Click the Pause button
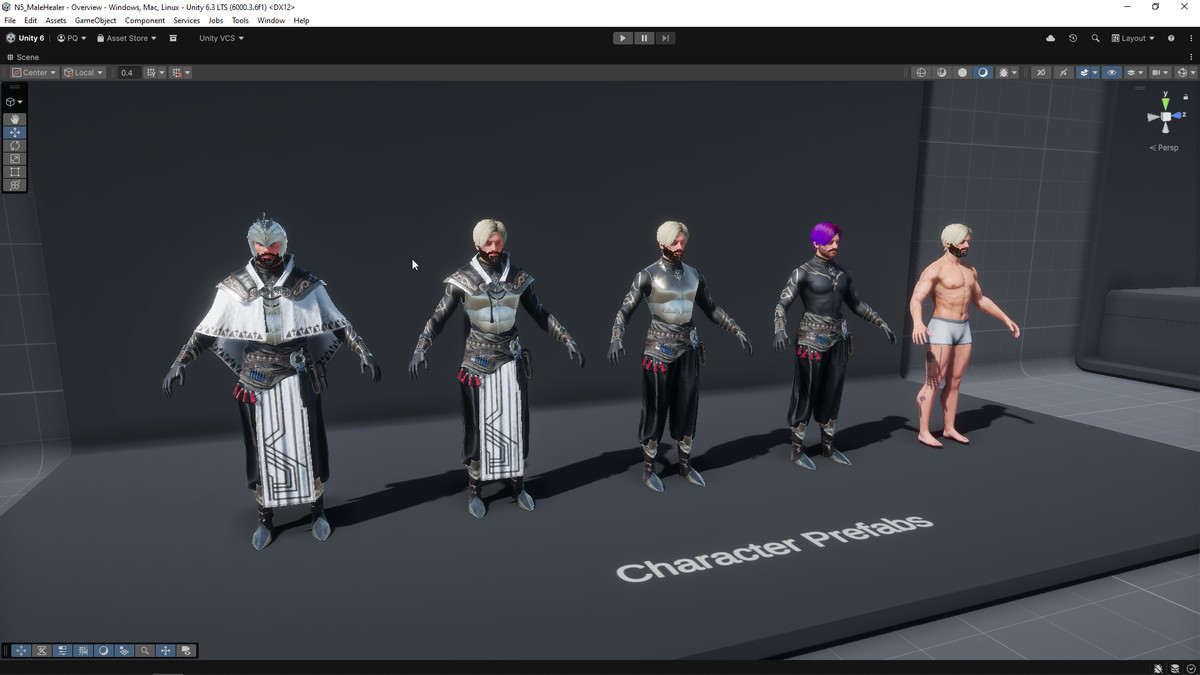The height and width of the screenshot is (675, 1200). [644, 38]
